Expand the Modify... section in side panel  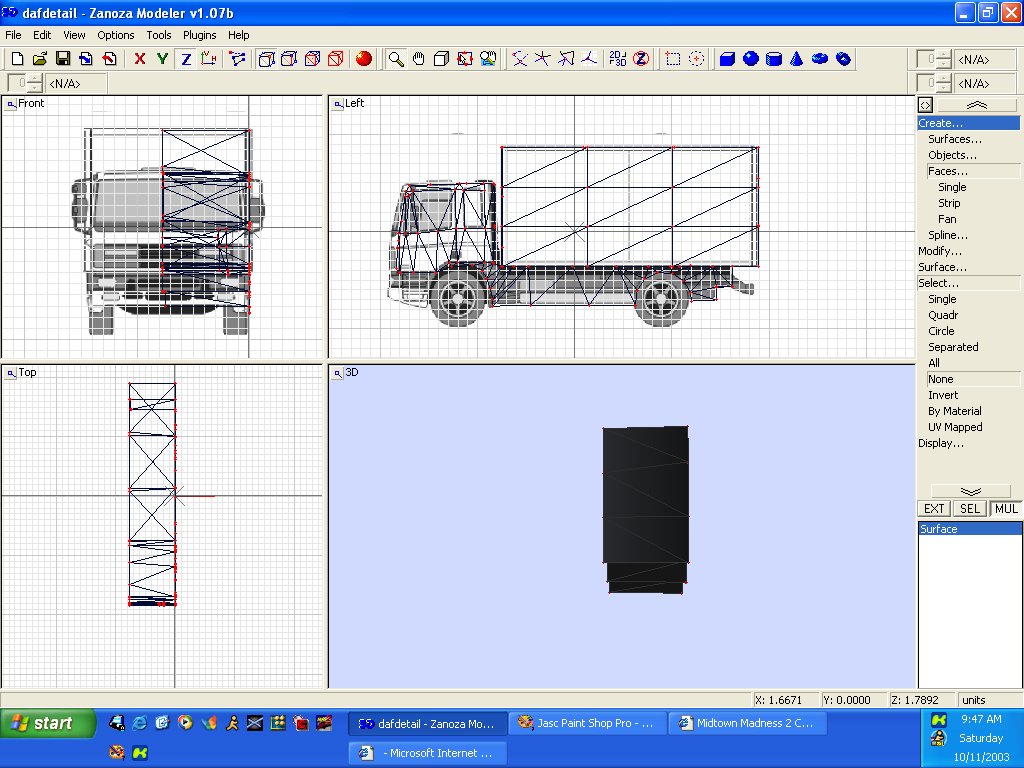tap(940, 251)
